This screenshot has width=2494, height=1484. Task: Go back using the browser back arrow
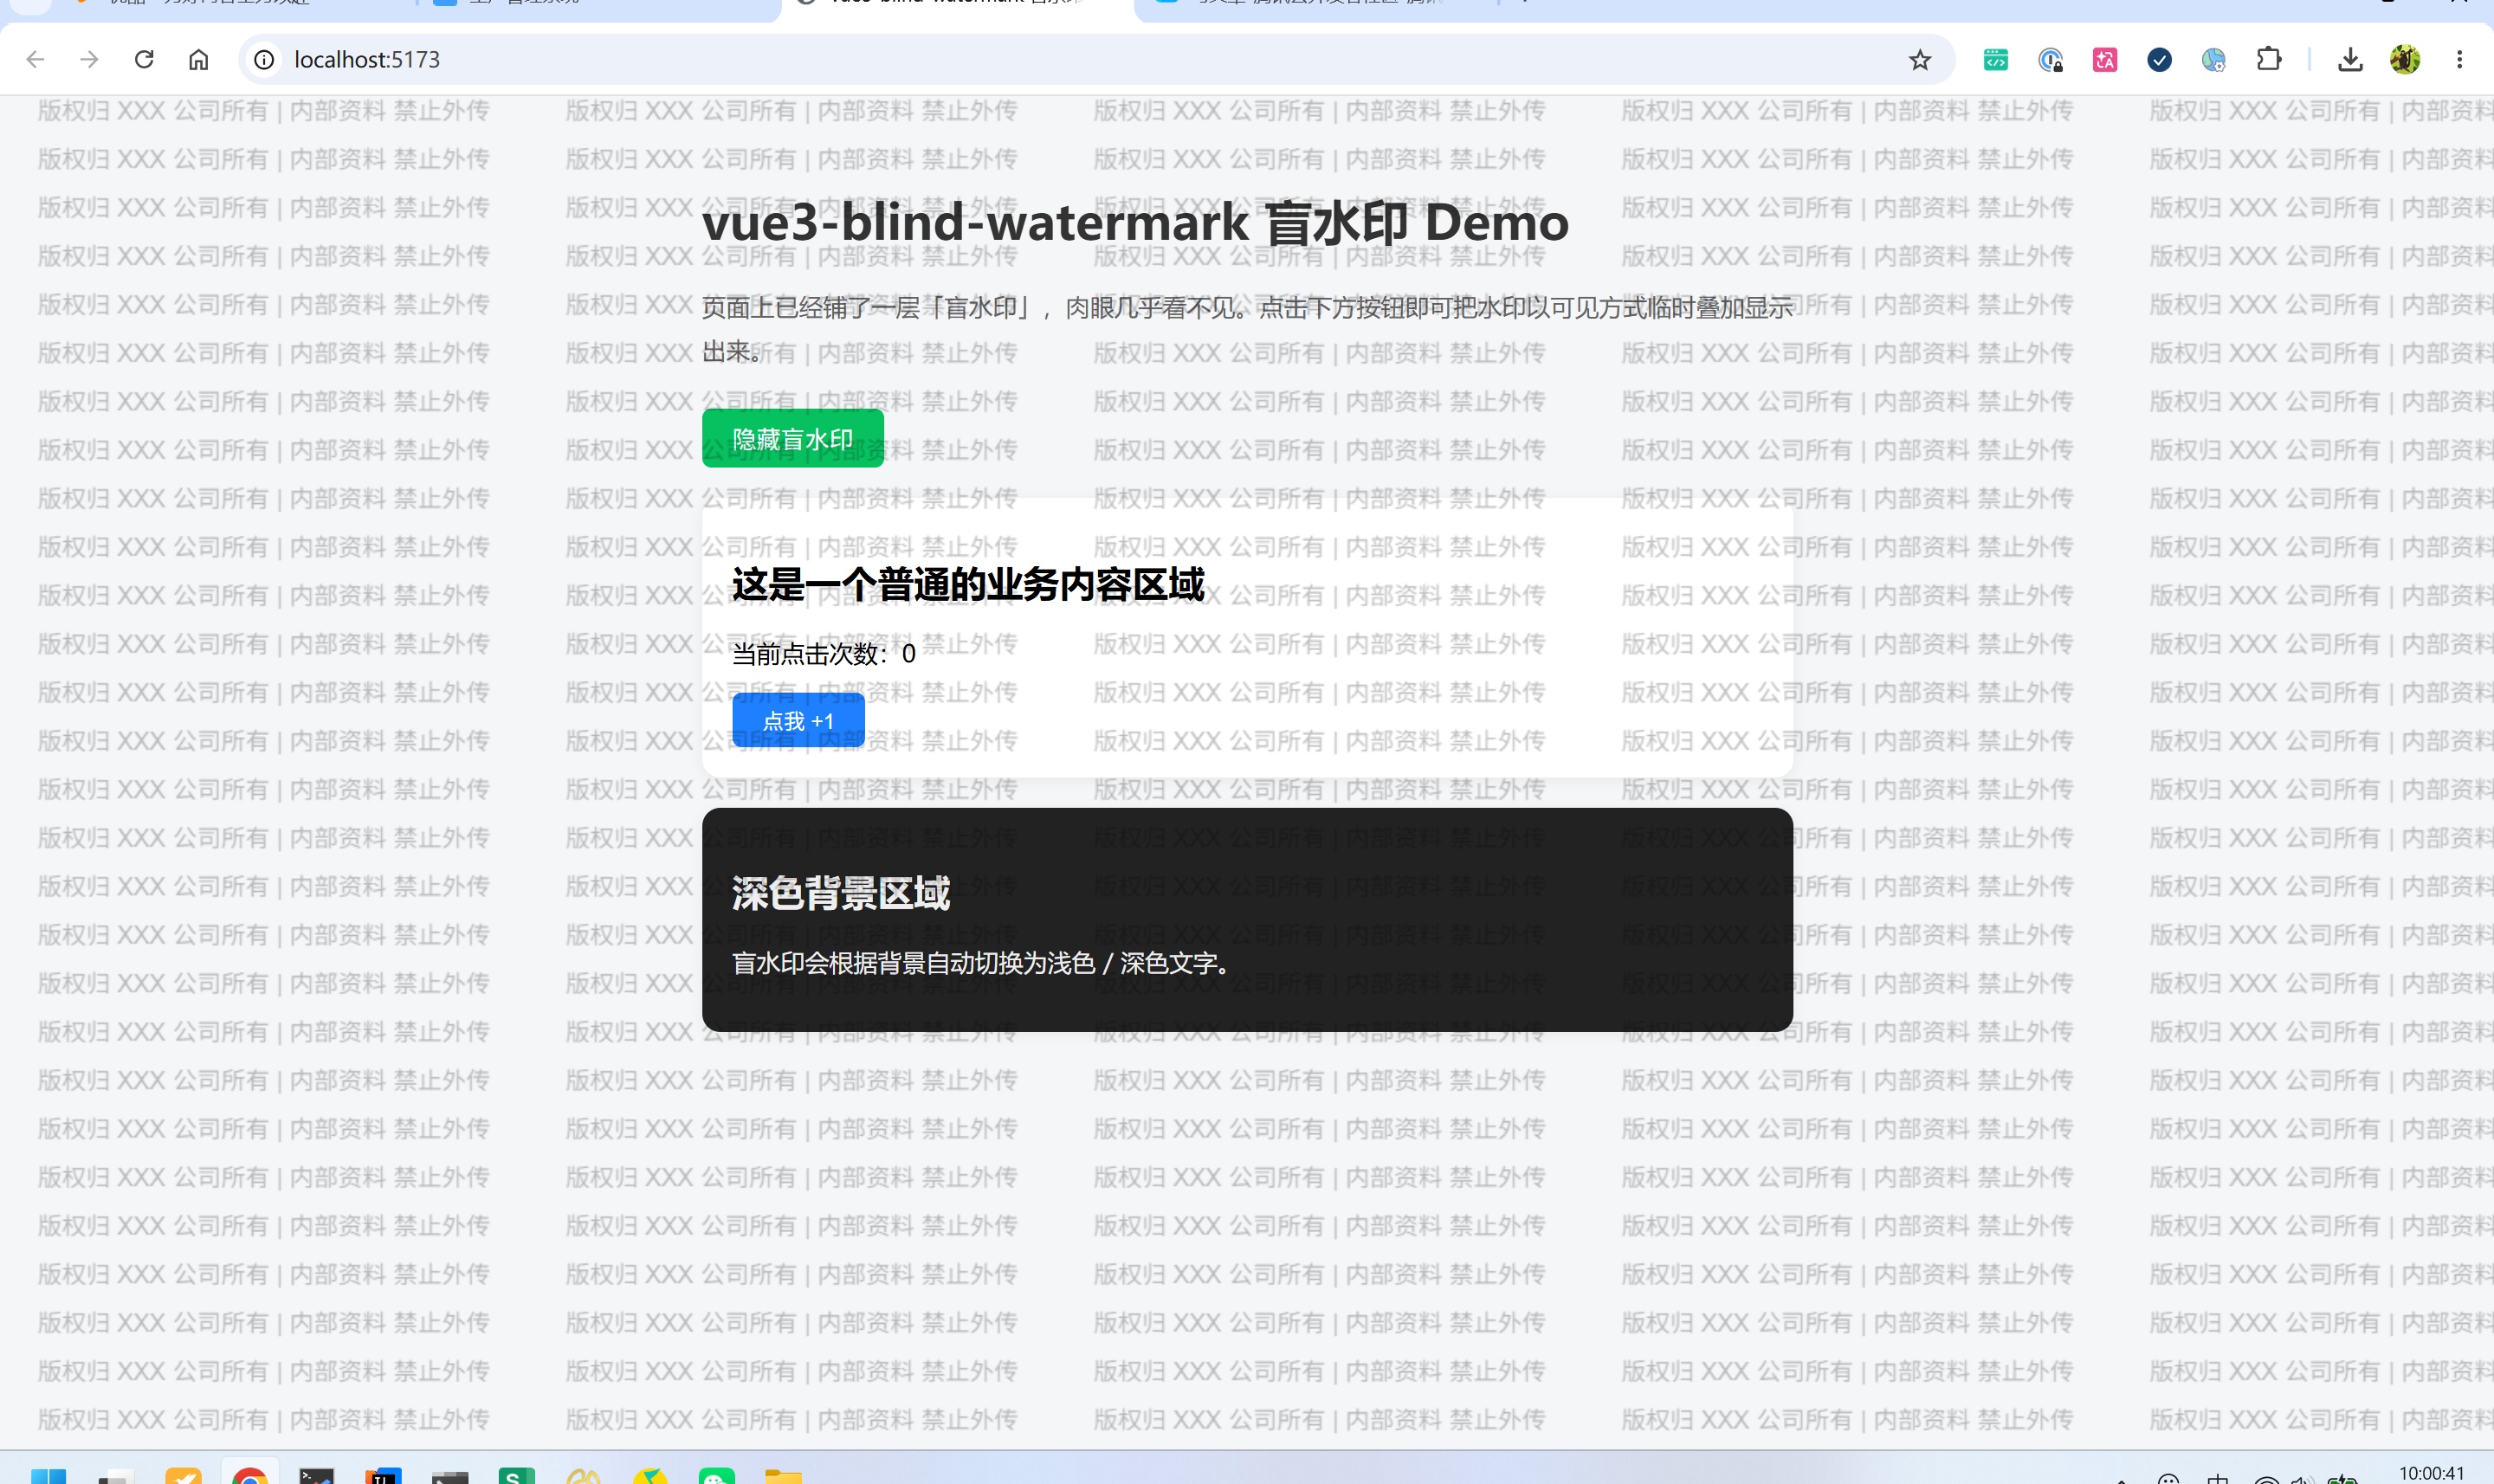[x=36, y=60]
